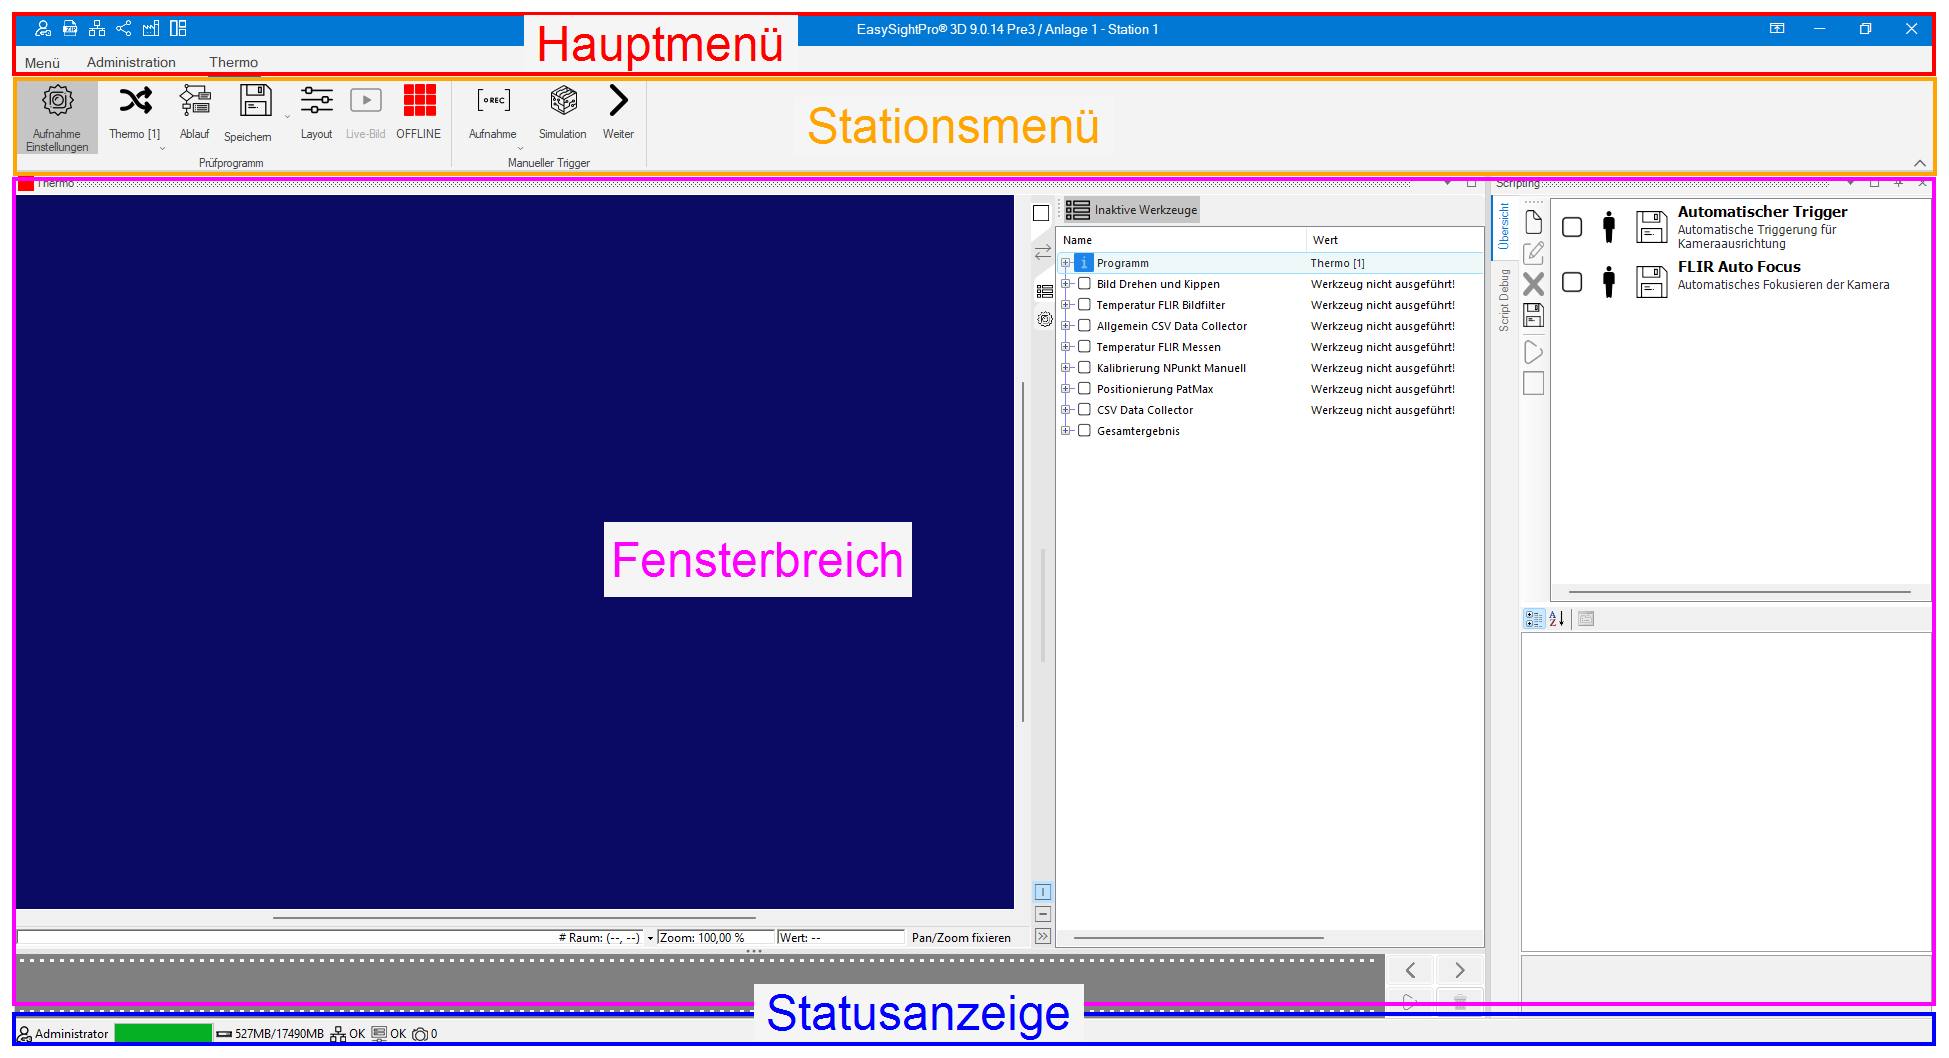Screen dimensions: 1949x1058
Task: Start Aufnahme REC manual trigger
Action: tap(493, 102)
